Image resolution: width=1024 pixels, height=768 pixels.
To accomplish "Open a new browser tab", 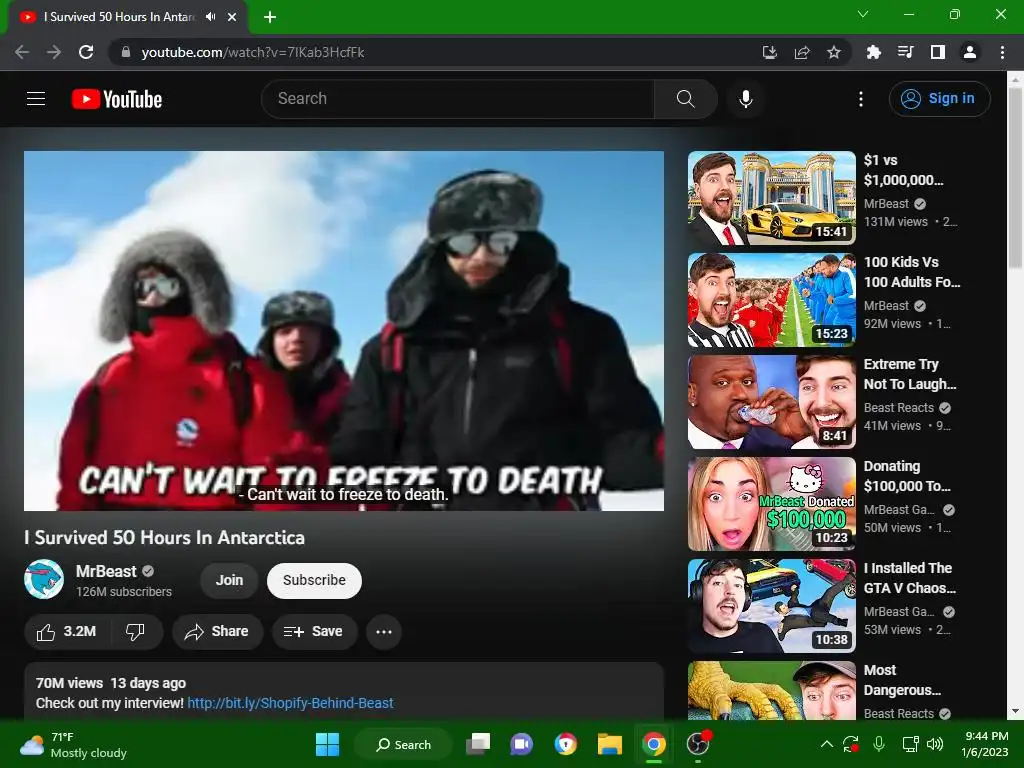I will (270, 17).
